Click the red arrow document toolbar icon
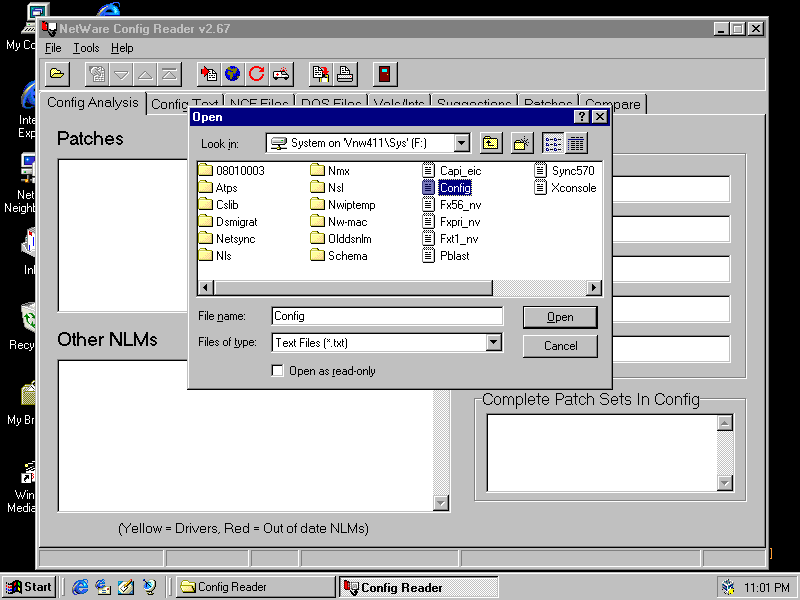 tap(209, 74)
